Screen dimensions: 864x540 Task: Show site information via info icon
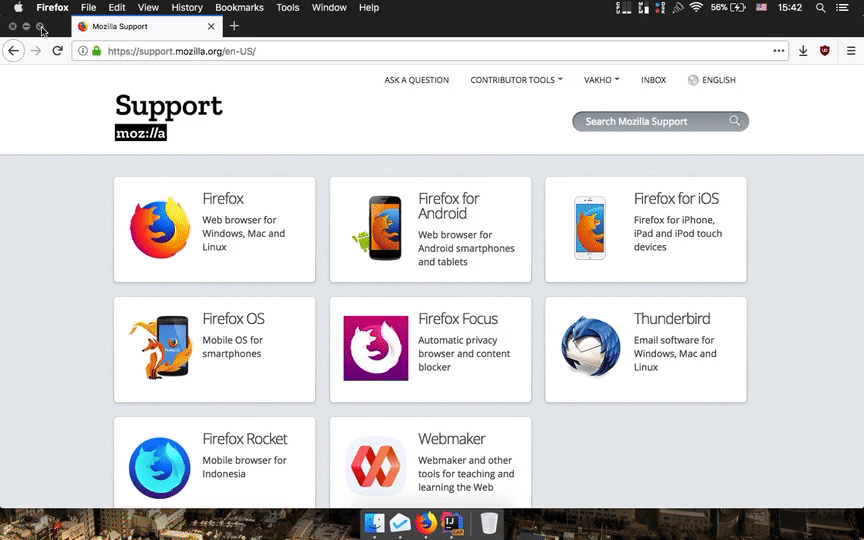click(x=83, y=51)
